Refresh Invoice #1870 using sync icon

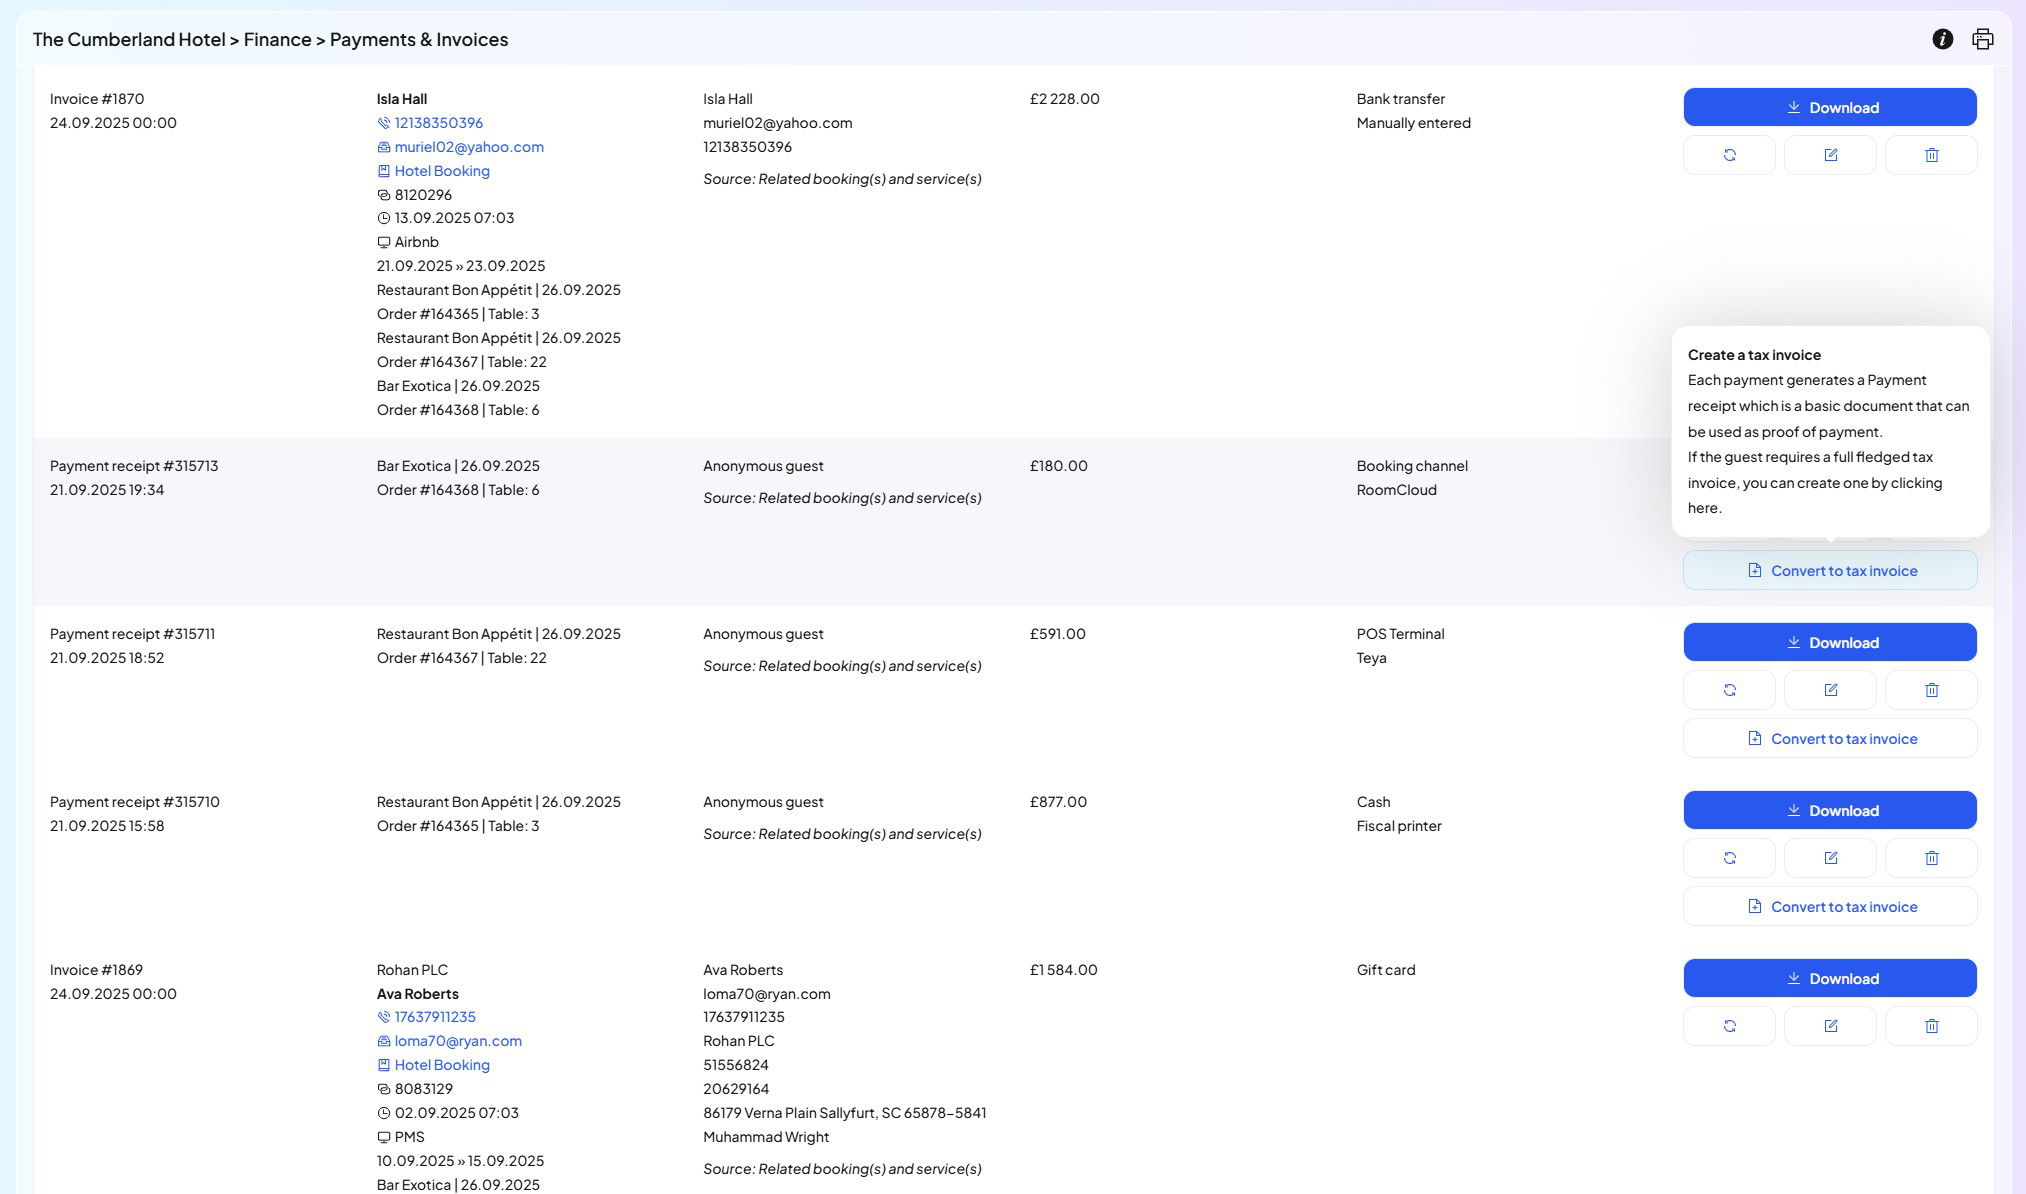coord(1729,155)
